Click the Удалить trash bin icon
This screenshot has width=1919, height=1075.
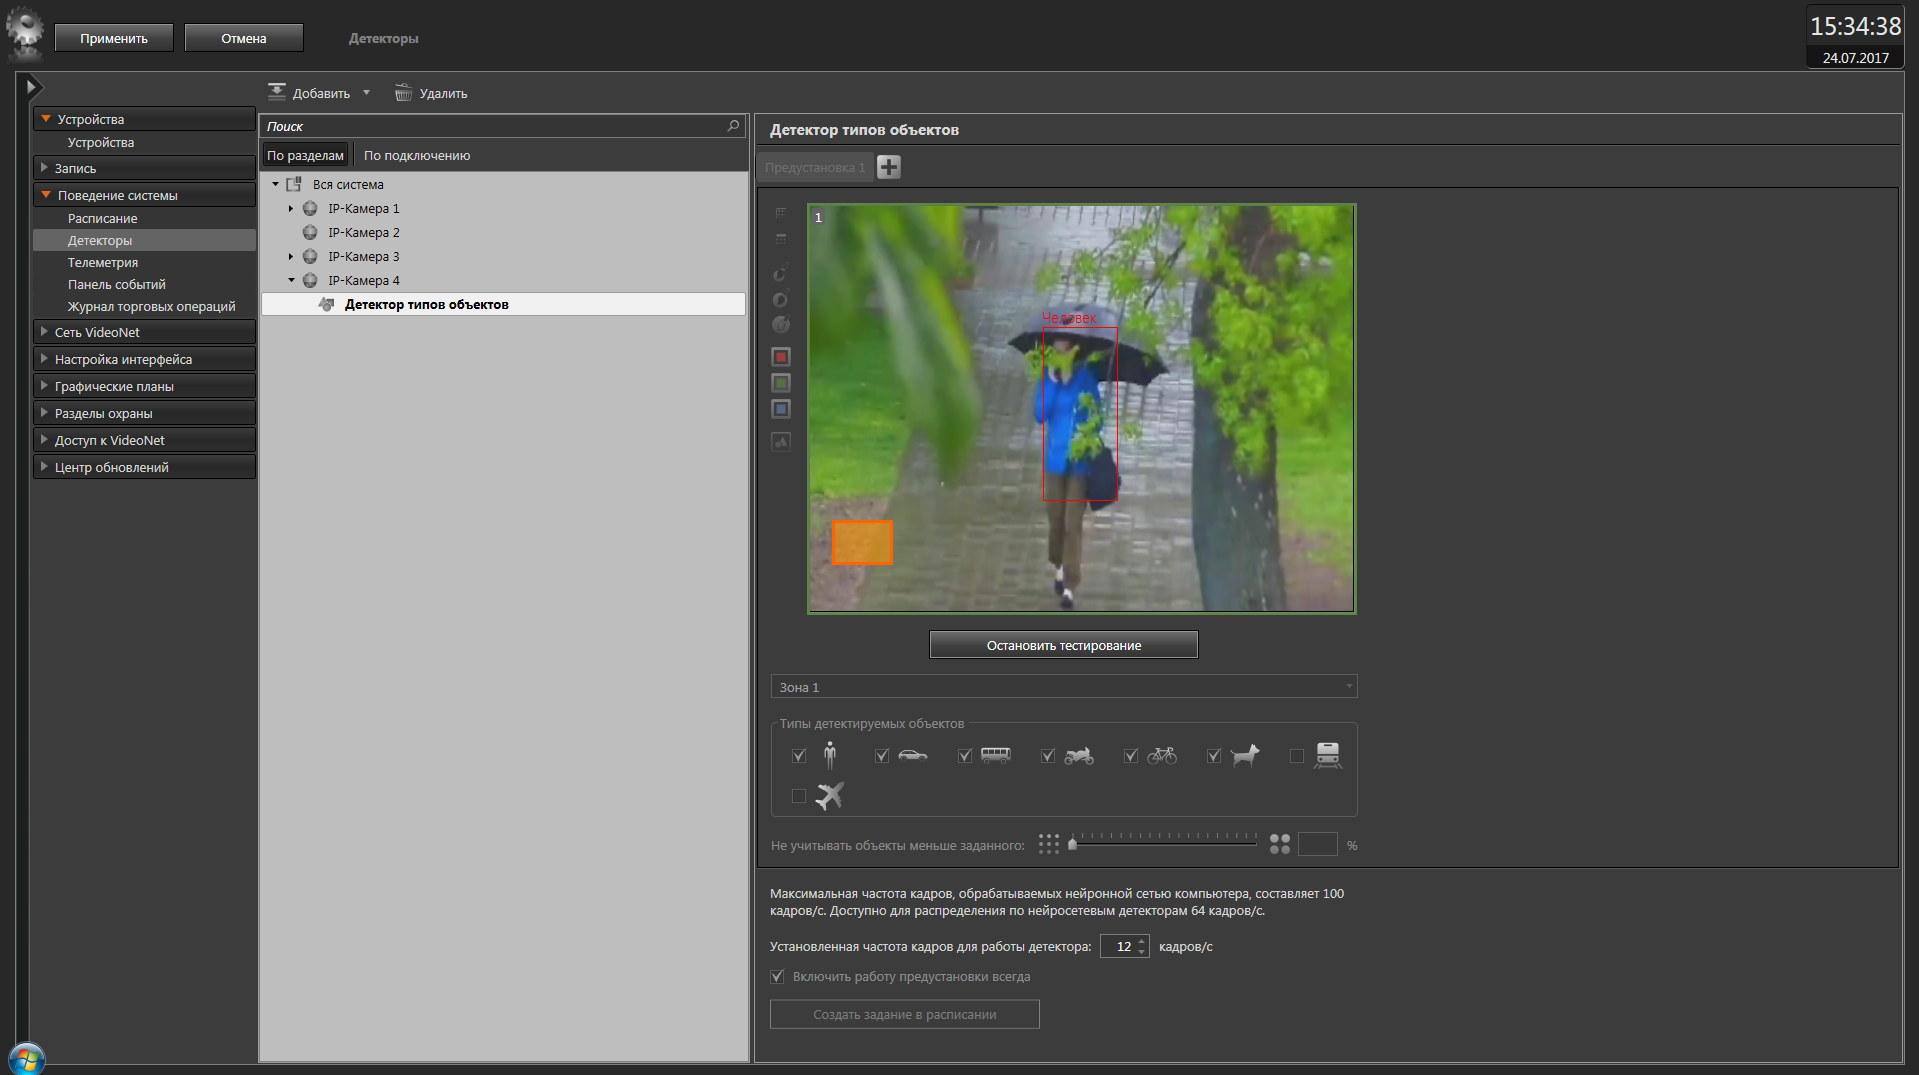[x=403, y=92]
